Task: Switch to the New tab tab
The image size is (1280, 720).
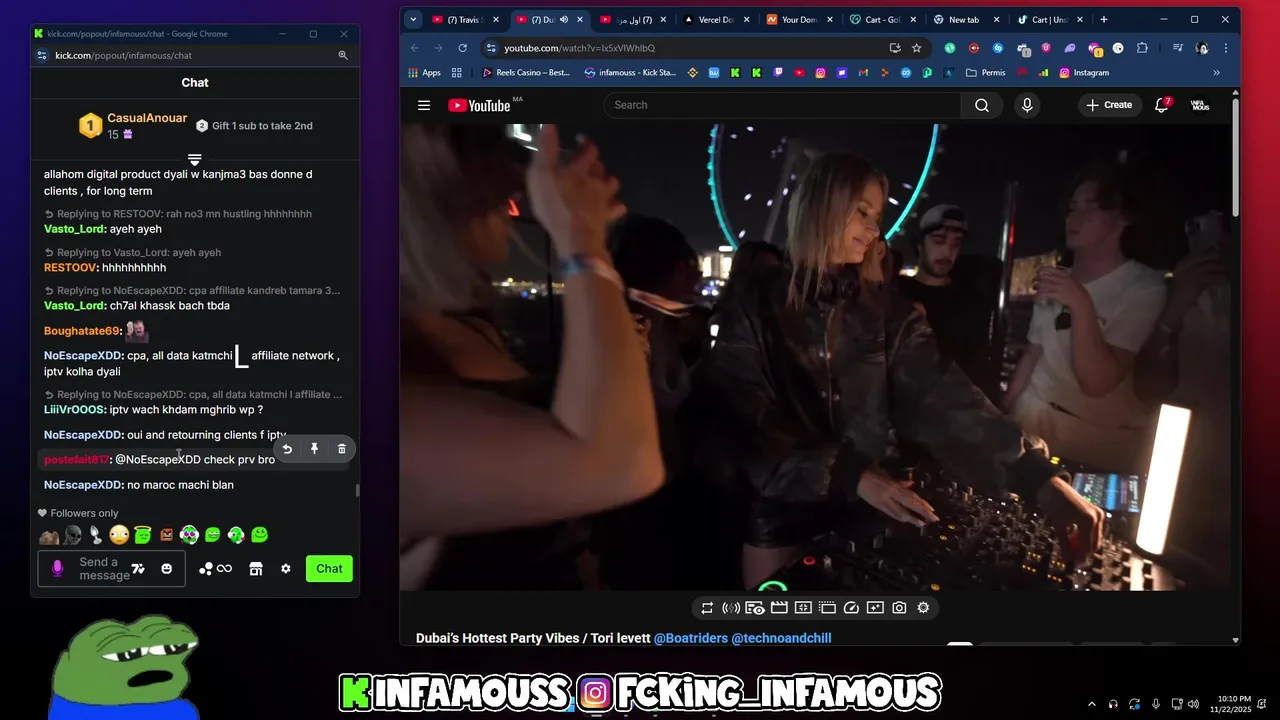Action: pos(965,20)
